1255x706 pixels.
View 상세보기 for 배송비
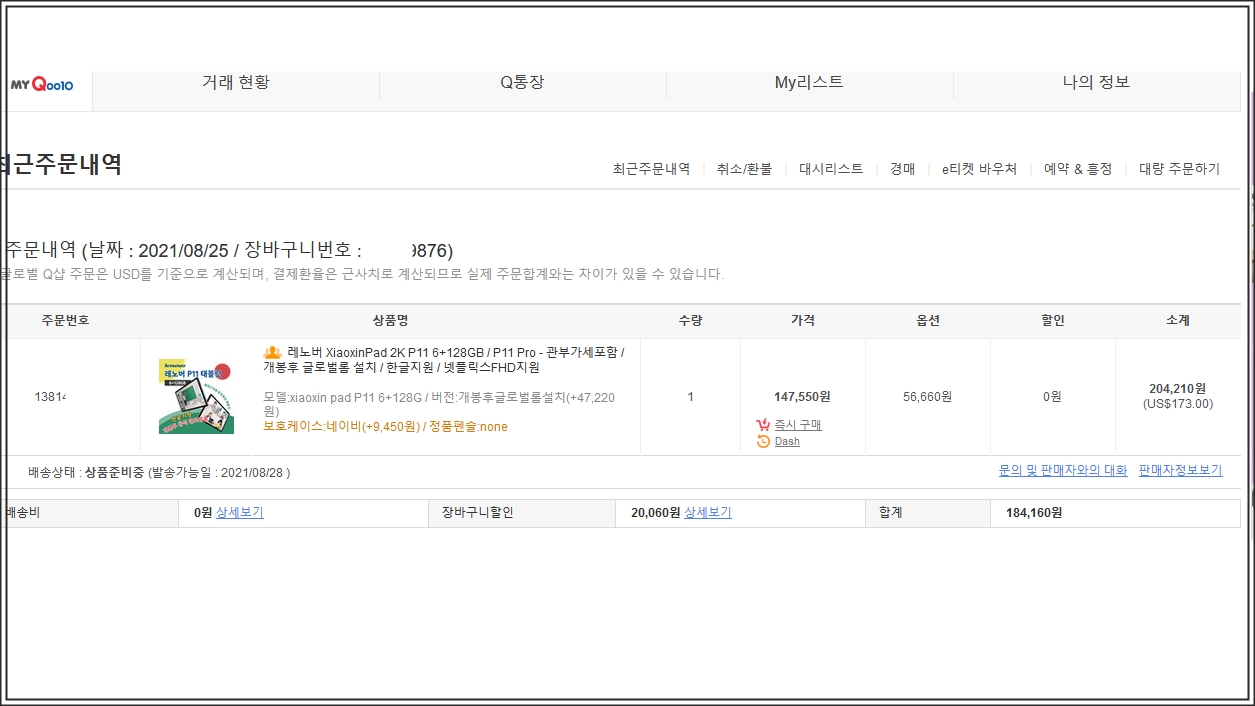coord(240,512)
